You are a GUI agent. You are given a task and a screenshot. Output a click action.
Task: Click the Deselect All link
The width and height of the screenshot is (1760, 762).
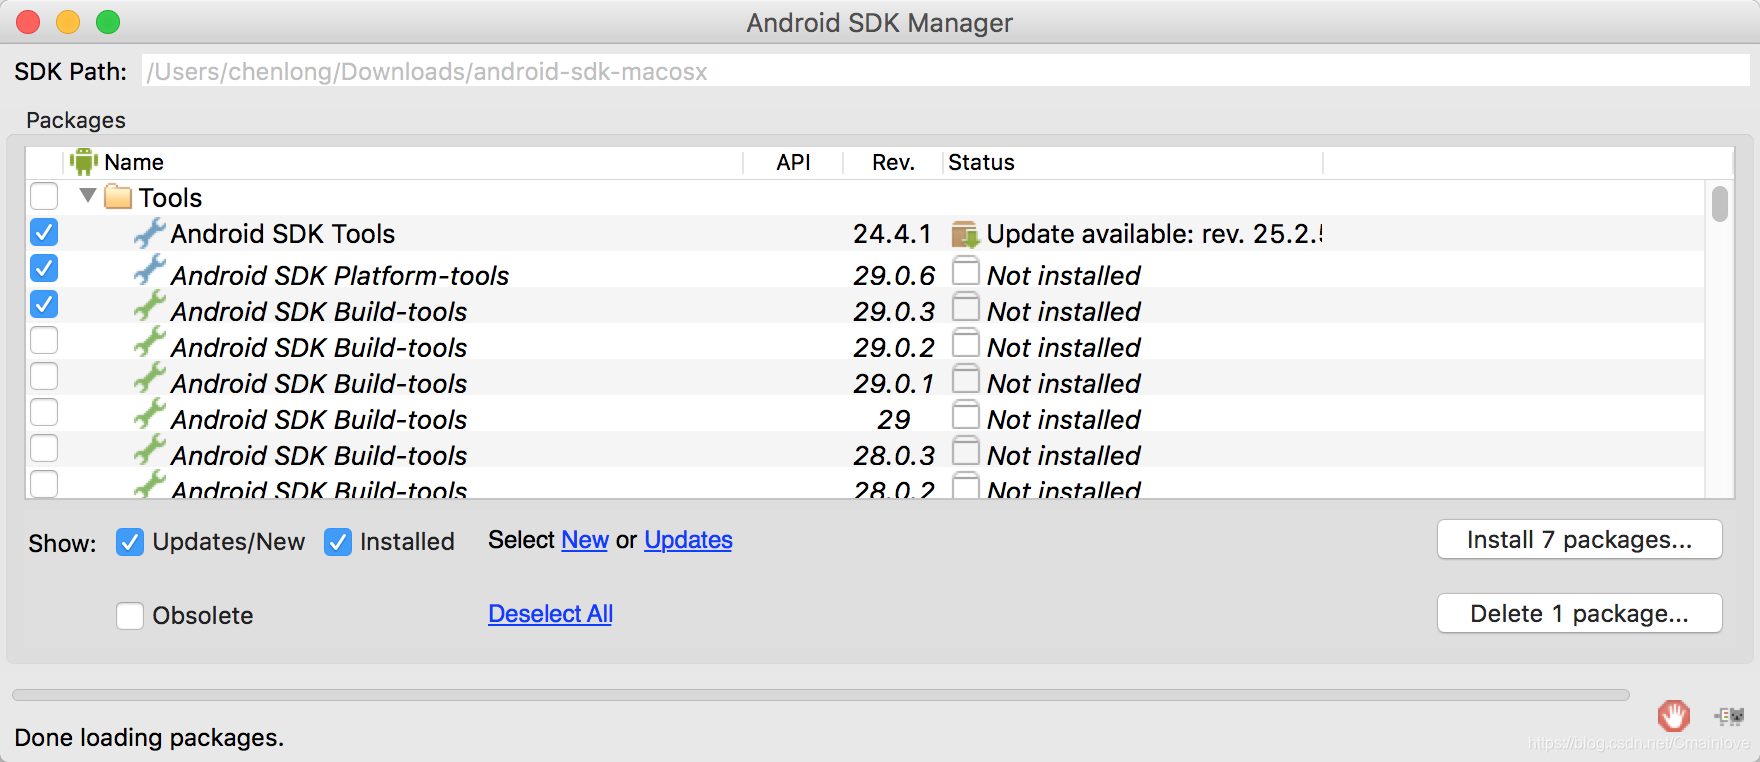pyautogui.click(x=551, y=614)
